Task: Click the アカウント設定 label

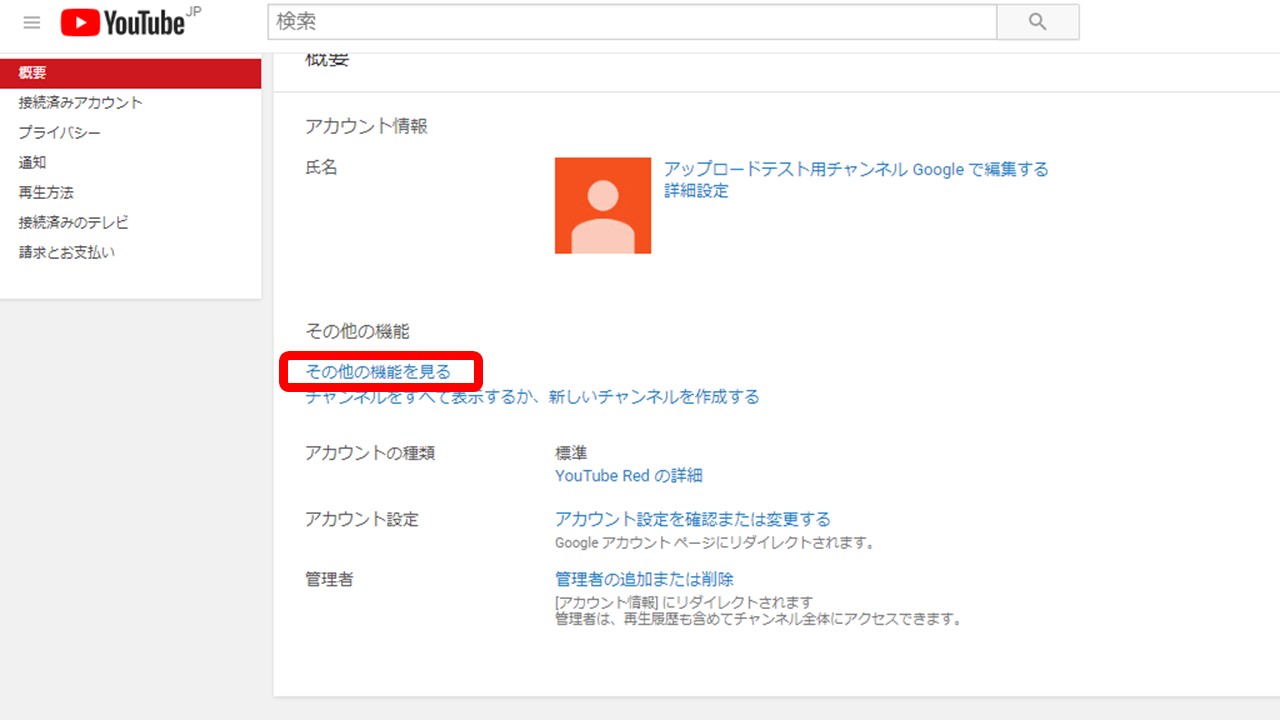Action: point(362,519)
